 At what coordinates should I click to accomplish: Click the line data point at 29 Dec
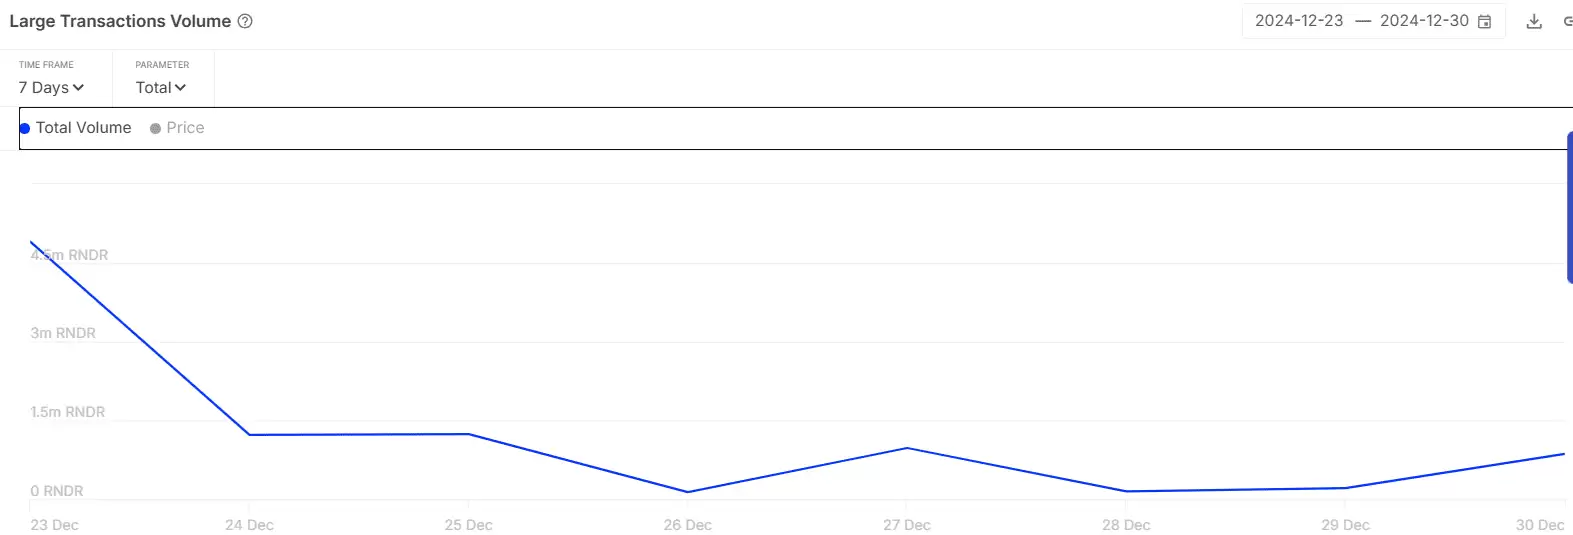click(1346, 488)
